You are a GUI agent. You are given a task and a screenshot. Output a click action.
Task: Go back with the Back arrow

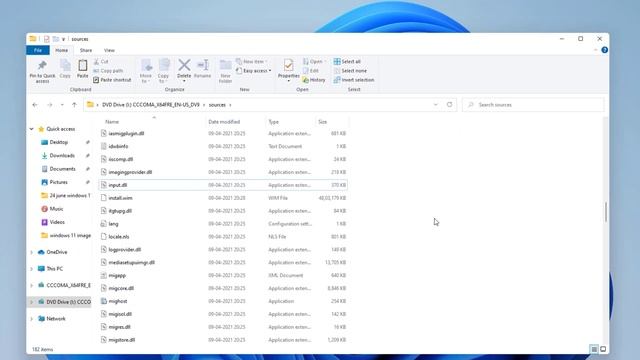(35, 105)
